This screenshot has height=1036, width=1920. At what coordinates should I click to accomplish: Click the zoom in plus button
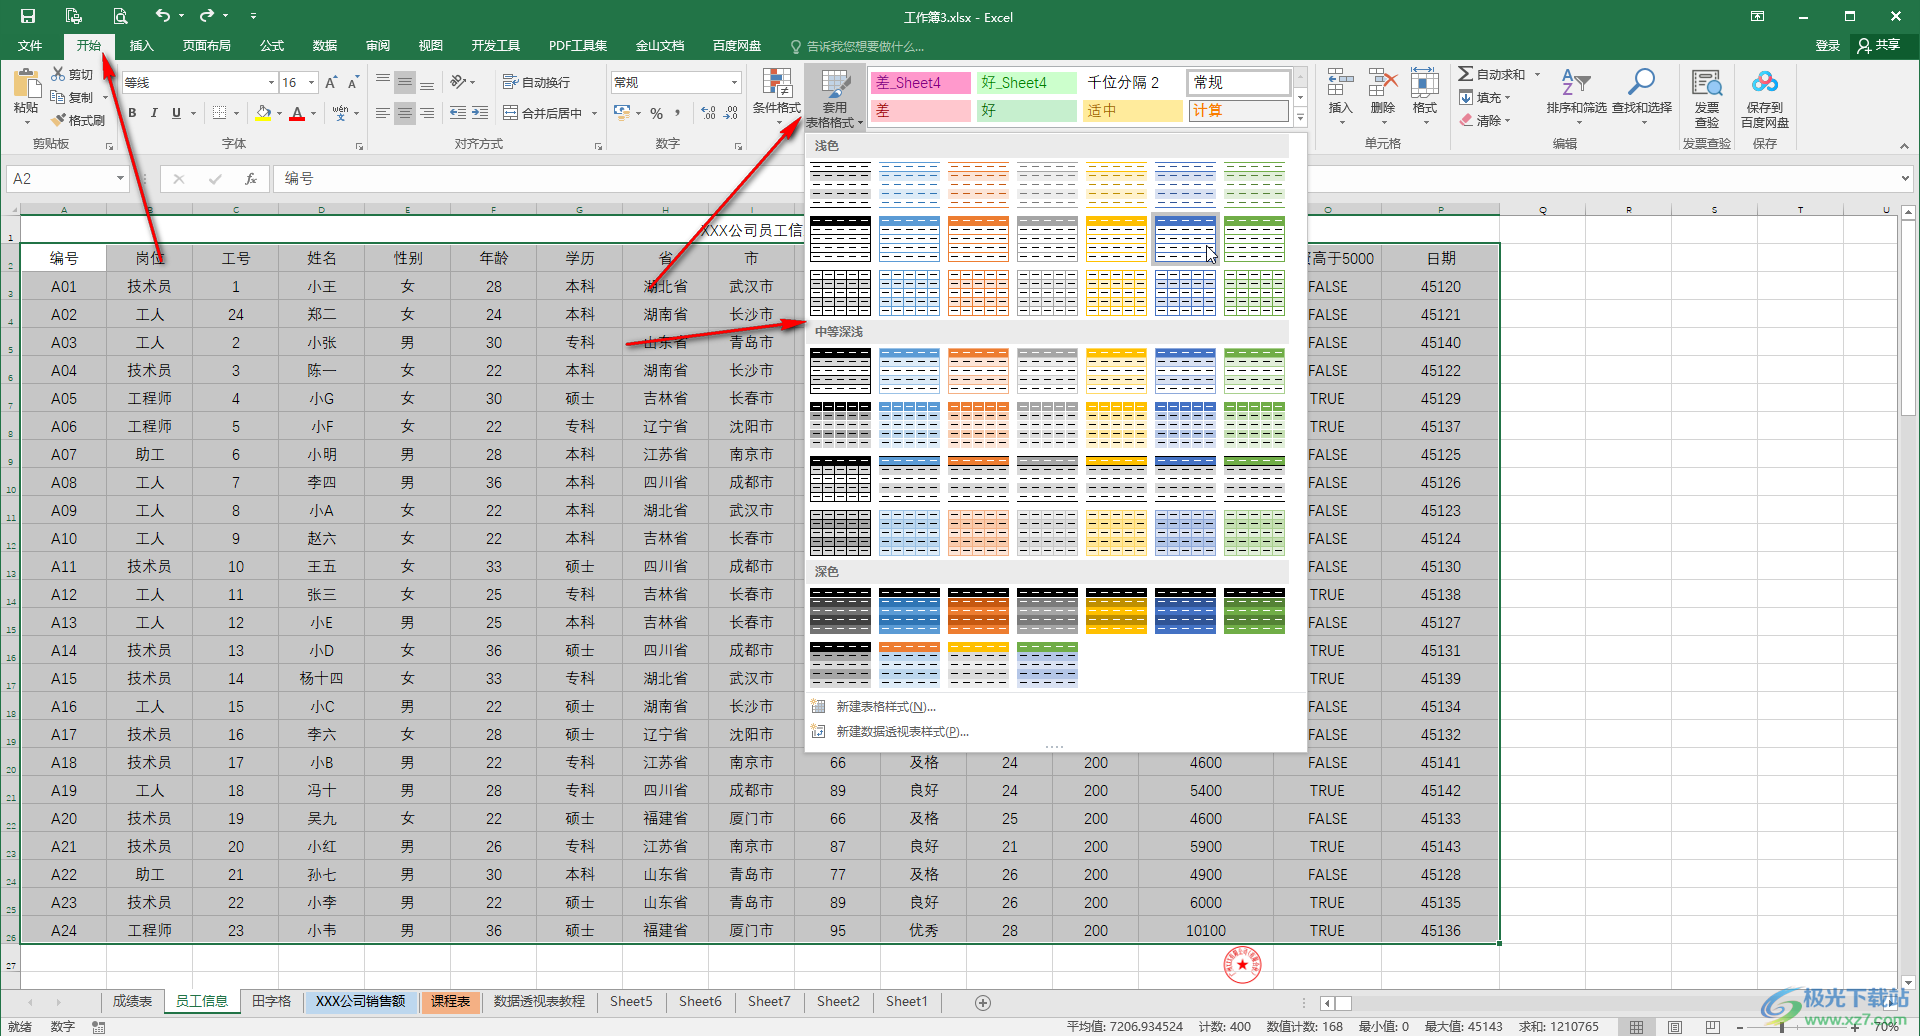pyautogui.click(x=1854, y=1026)
